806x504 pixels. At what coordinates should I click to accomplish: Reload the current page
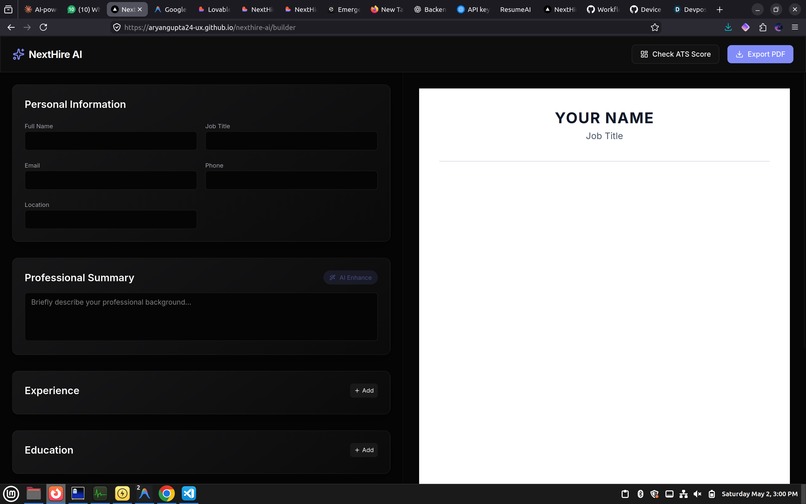[44, 27]
